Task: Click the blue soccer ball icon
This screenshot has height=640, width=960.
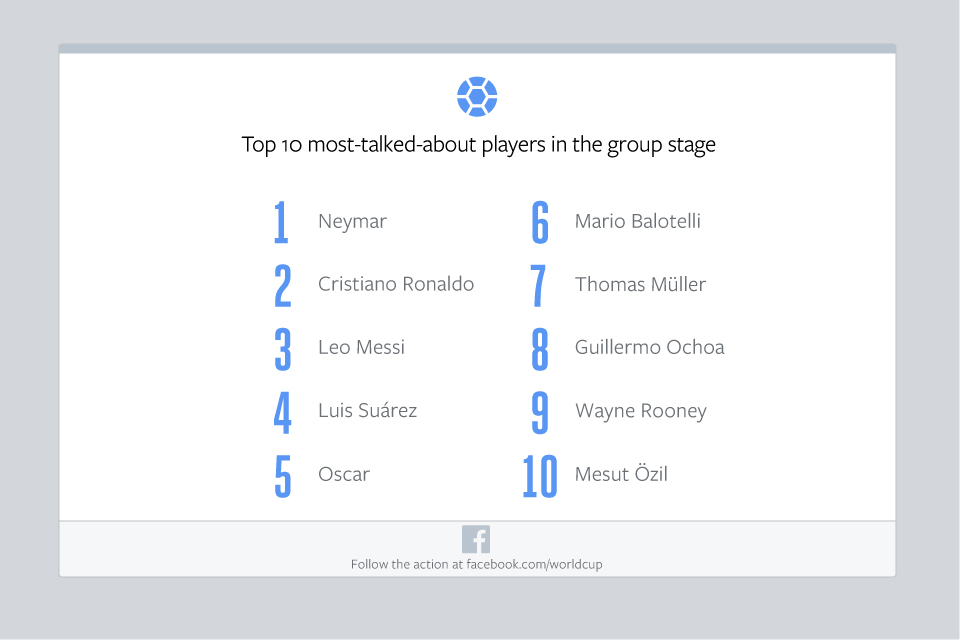Action: point(477,97)
